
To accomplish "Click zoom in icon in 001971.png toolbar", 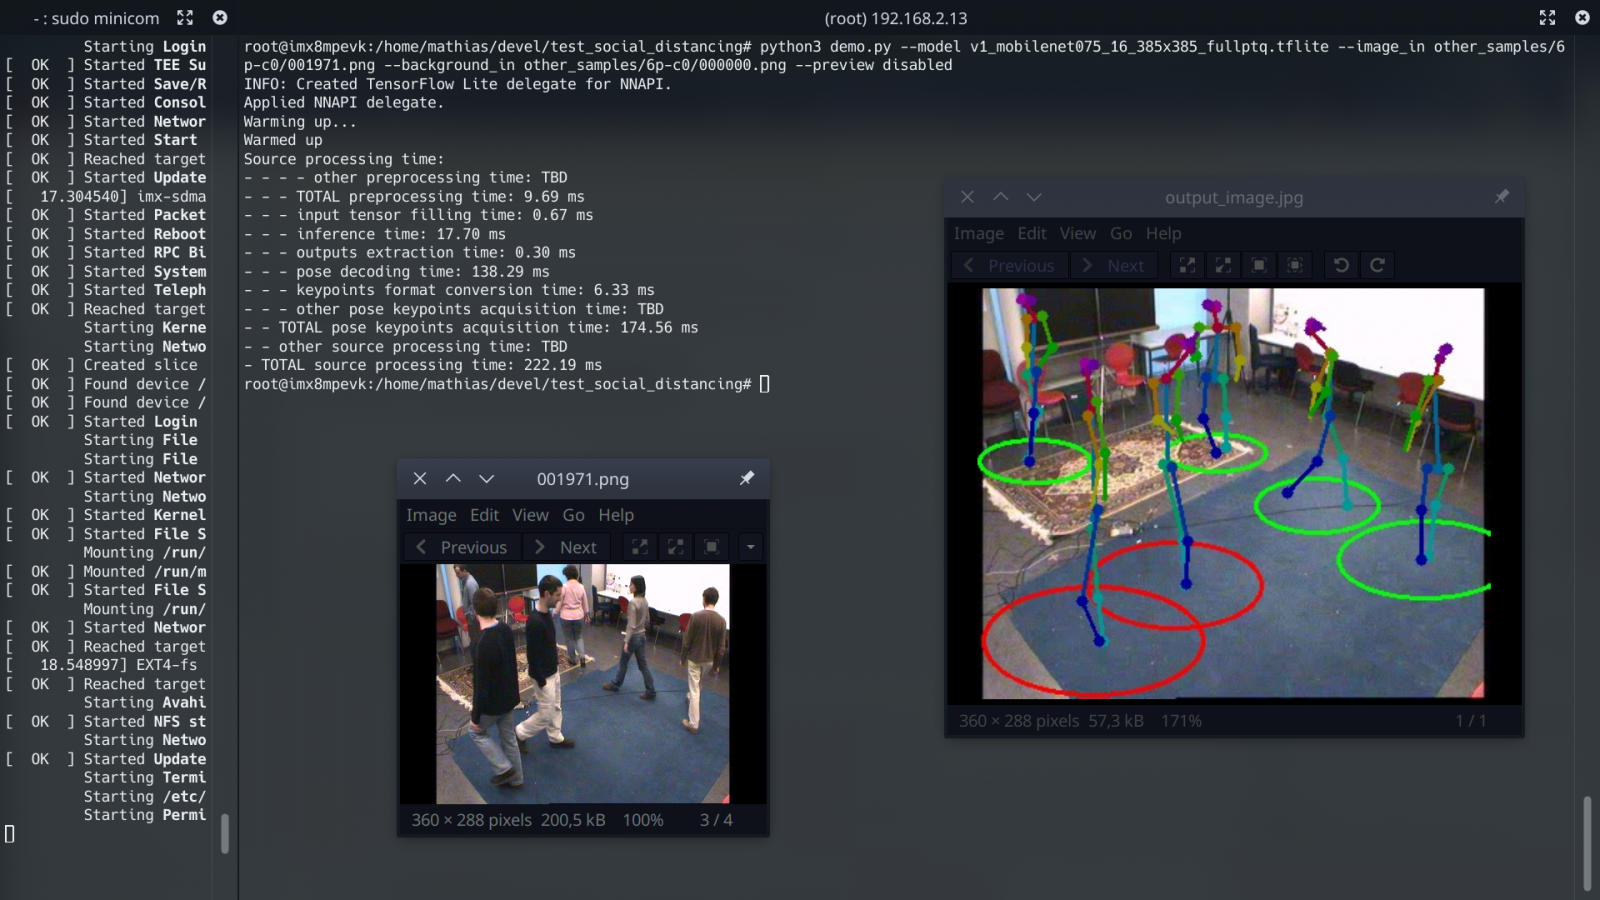I will click(x=640, y=547).
